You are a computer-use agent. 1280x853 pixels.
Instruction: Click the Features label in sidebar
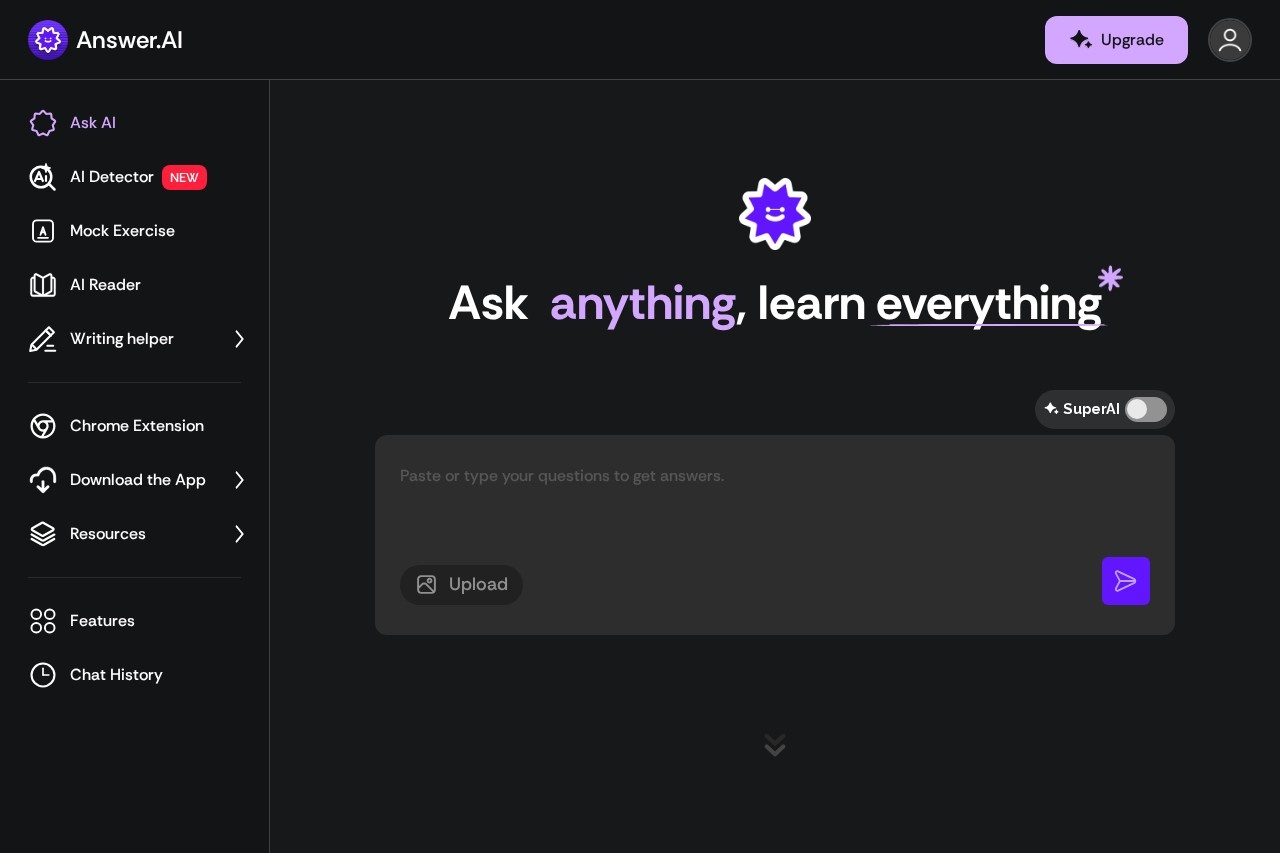[x=102, y=621]
